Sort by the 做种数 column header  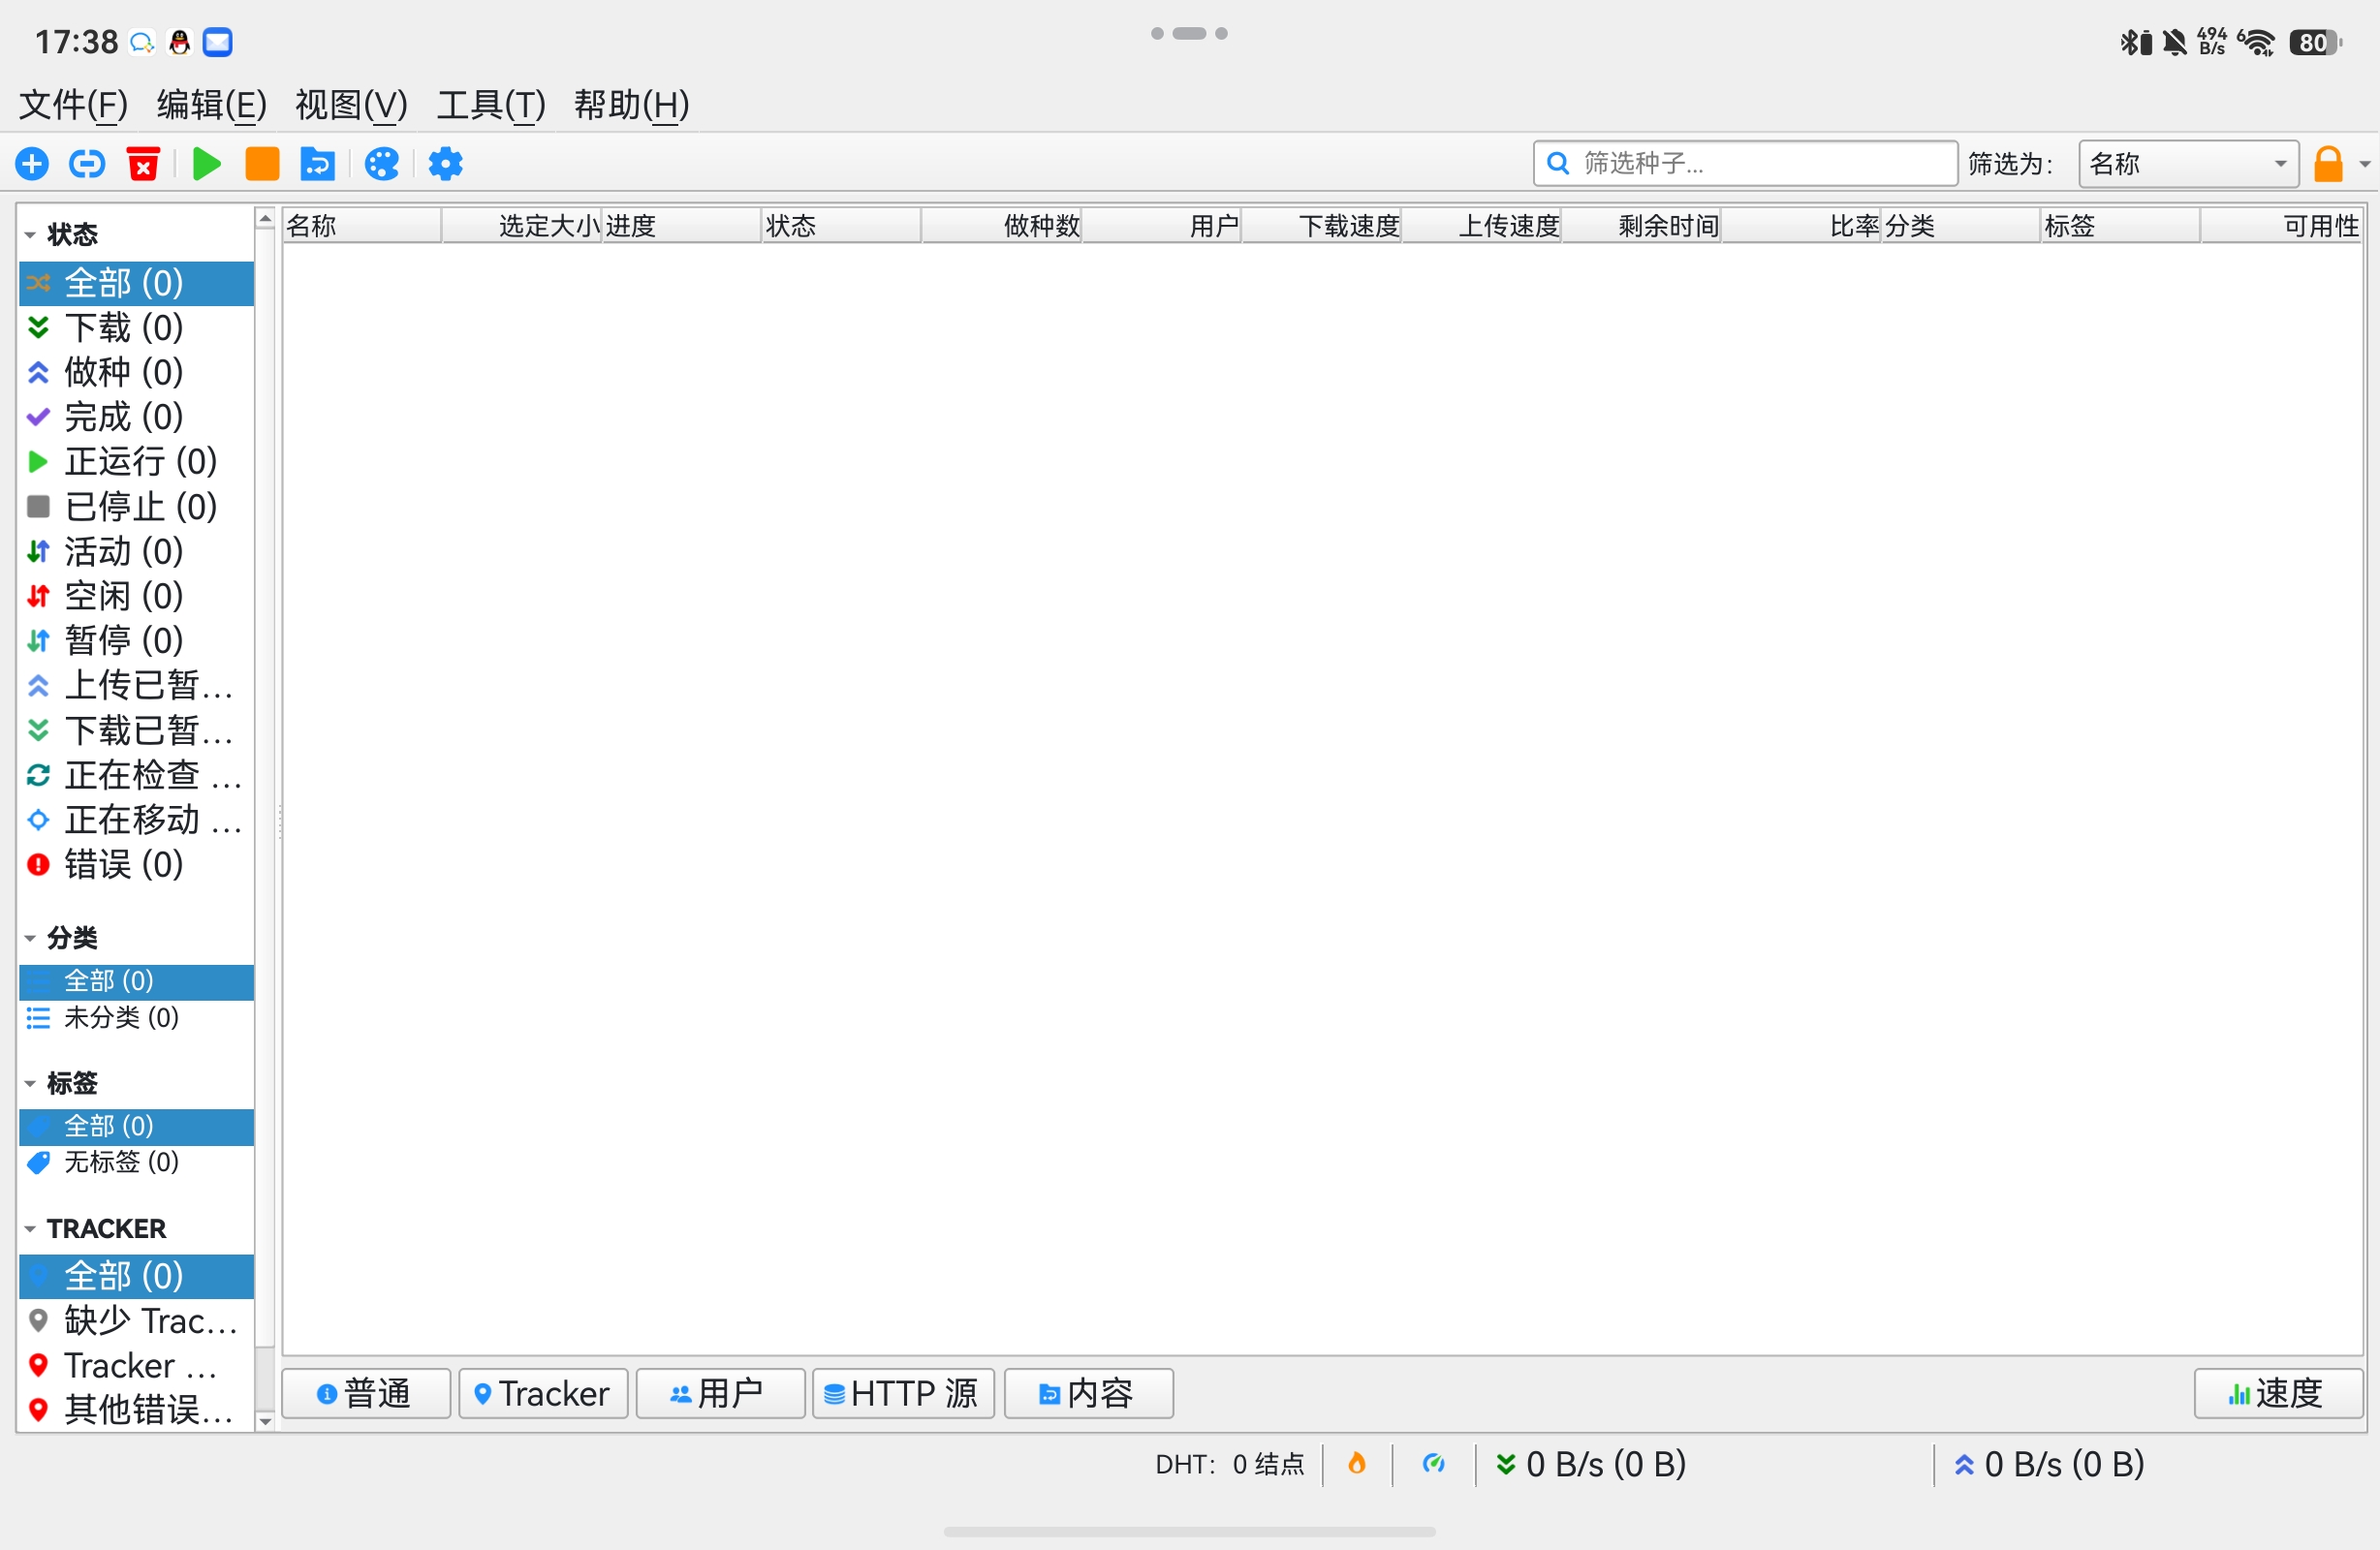pyautogui.click(x=1001, y=226)
